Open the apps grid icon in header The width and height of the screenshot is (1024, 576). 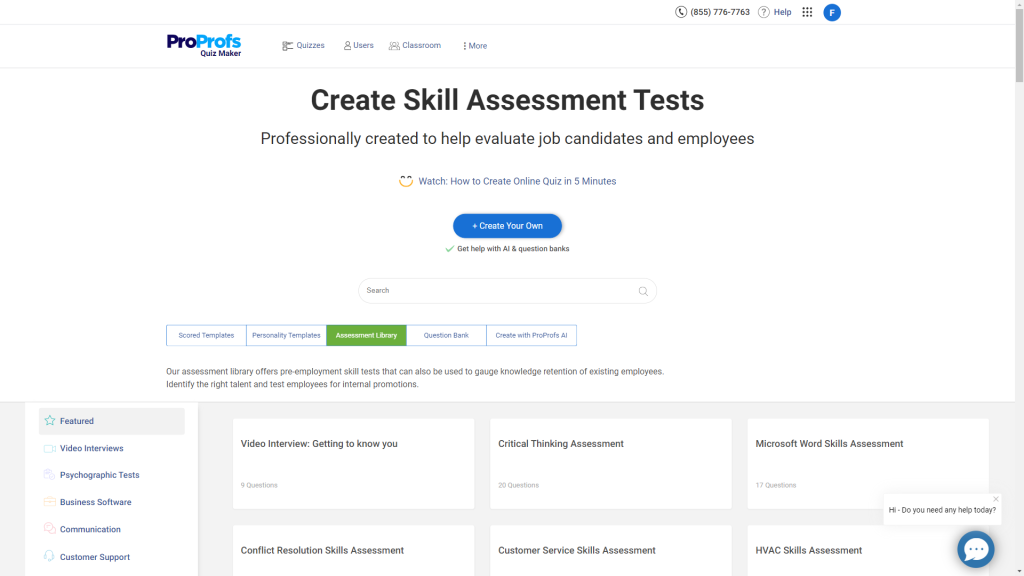click(x=807, y=12)
